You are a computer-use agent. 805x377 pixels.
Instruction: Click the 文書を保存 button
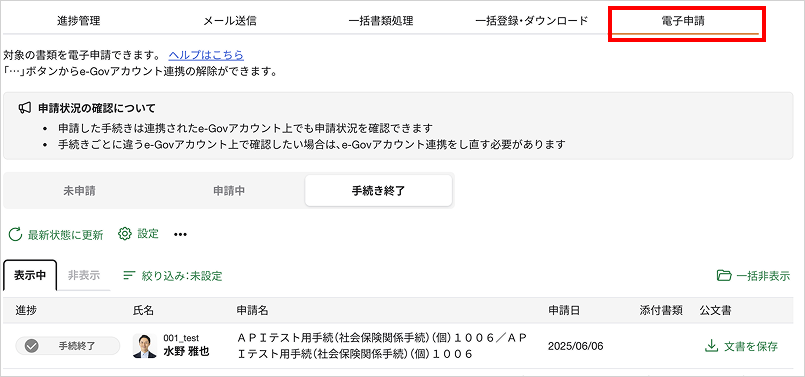coord(741,346)
